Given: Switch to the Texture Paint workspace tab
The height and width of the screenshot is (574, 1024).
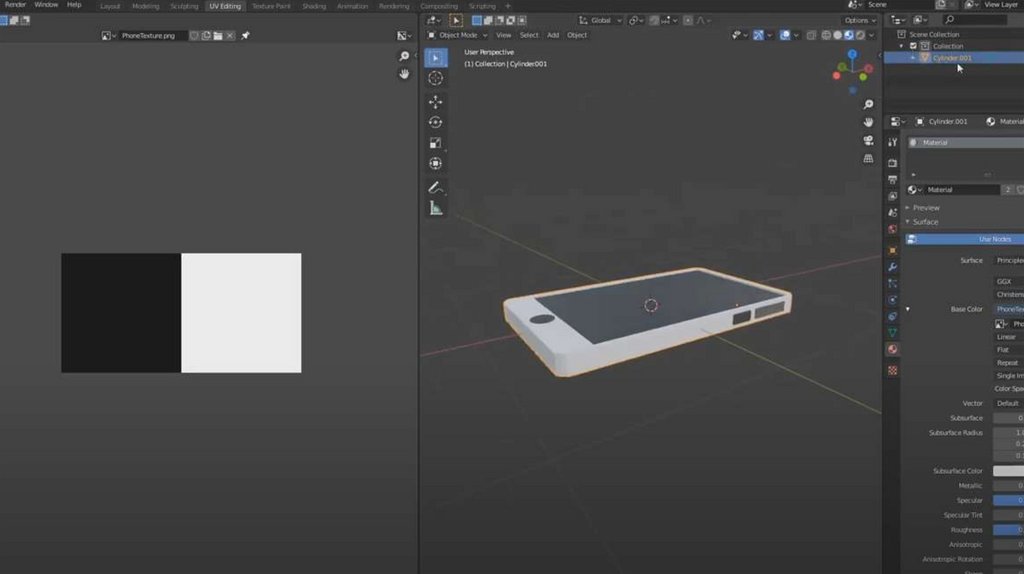Looking at the screenshot, I should (x=271, y=6).
